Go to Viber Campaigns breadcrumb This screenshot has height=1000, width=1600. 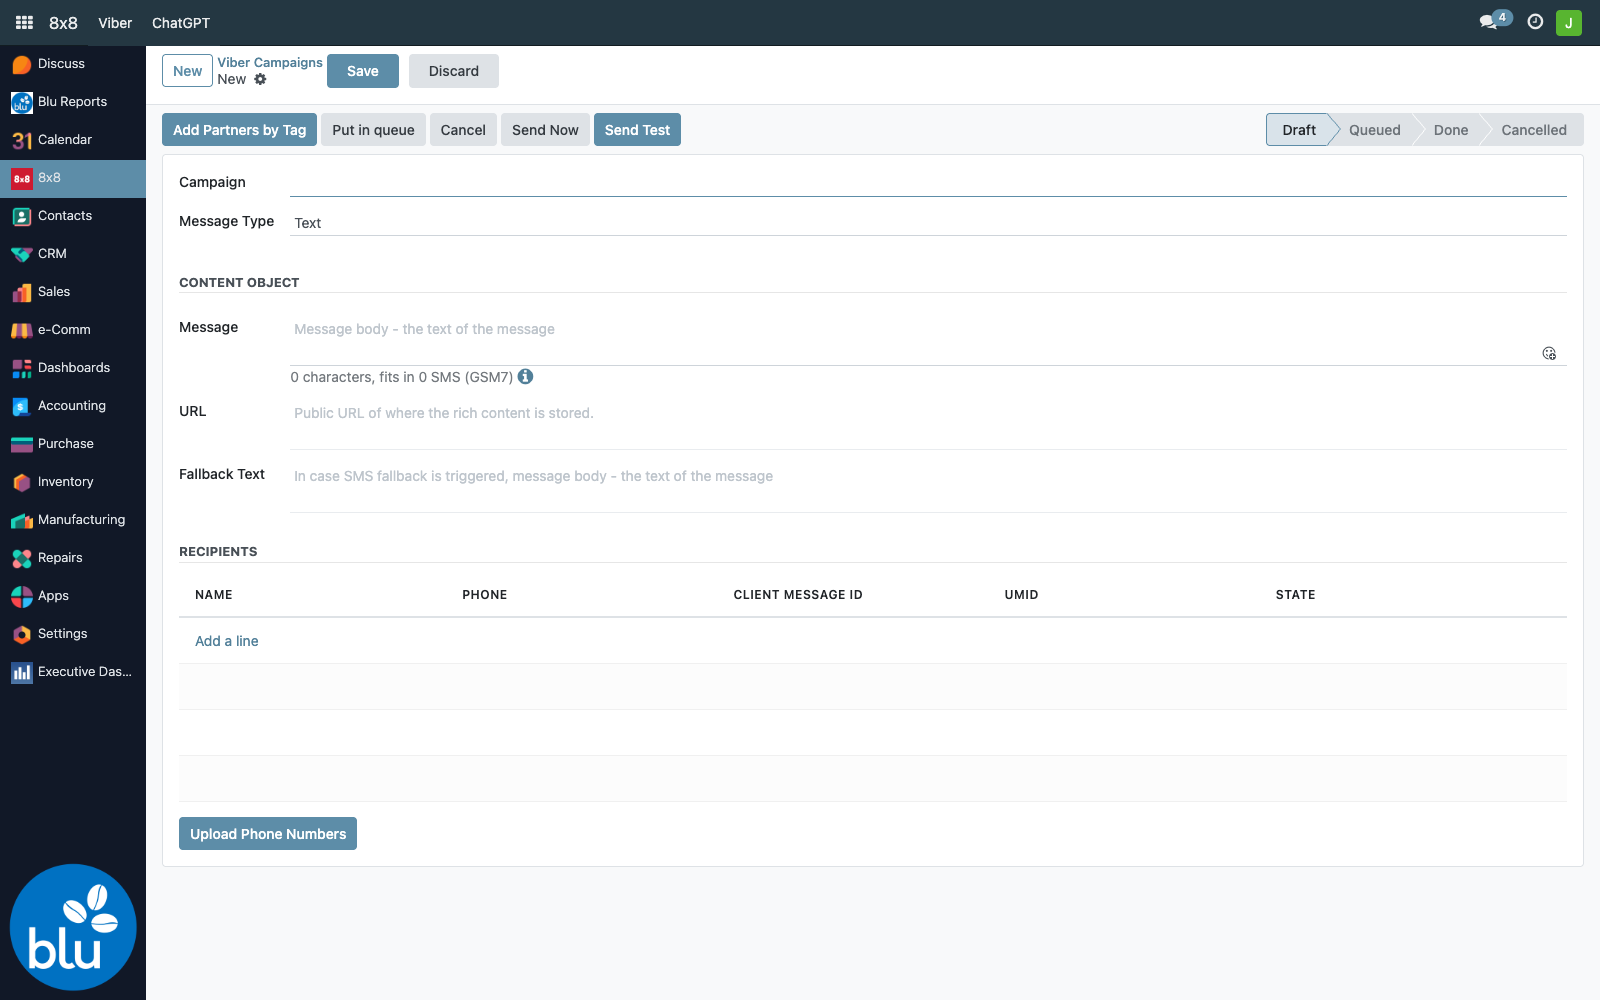click(270, 62)
